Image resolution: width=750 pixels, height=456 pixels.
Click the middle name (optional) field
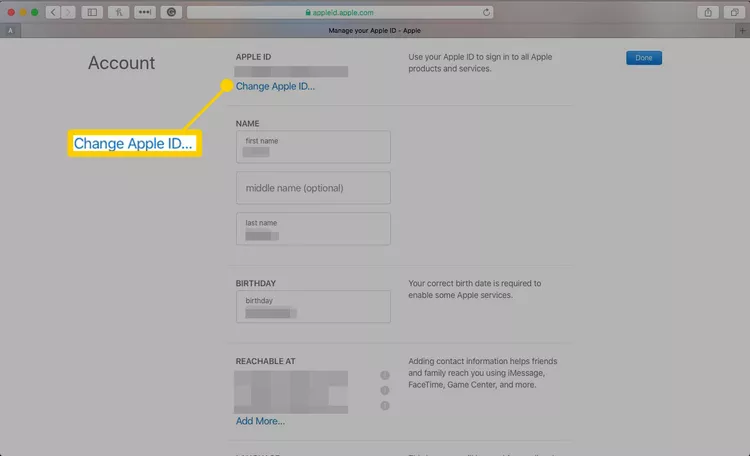(x=313, y=188)
